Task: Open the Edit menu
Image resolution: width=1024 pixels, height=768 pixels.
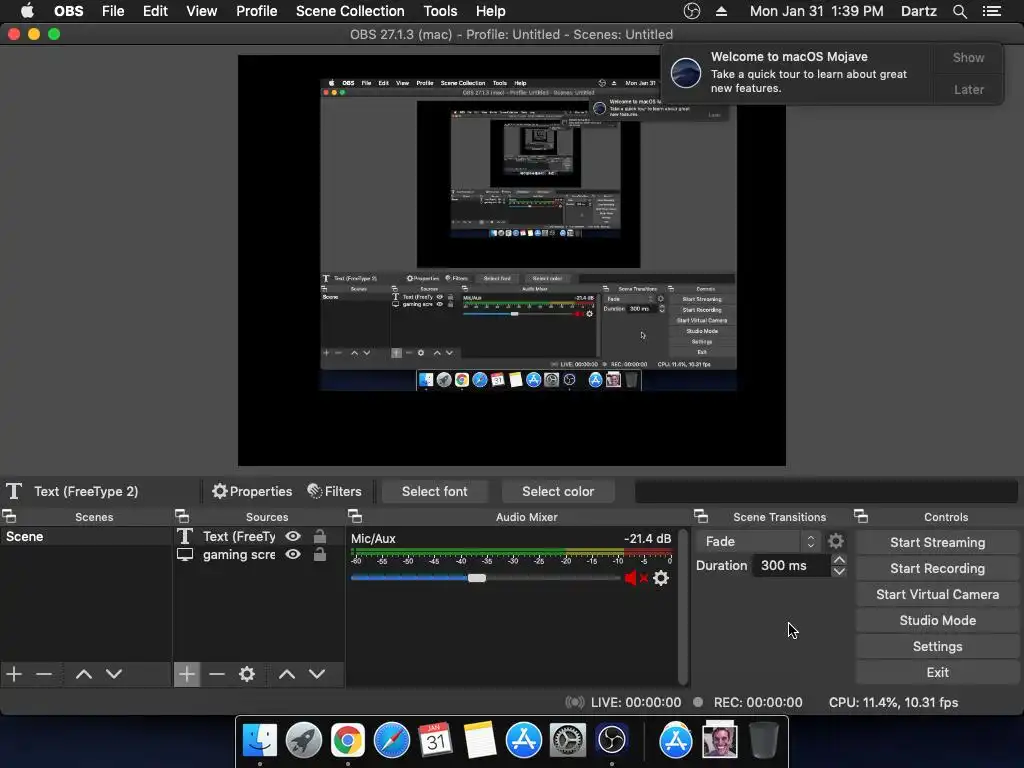Action: coord(155,11)
